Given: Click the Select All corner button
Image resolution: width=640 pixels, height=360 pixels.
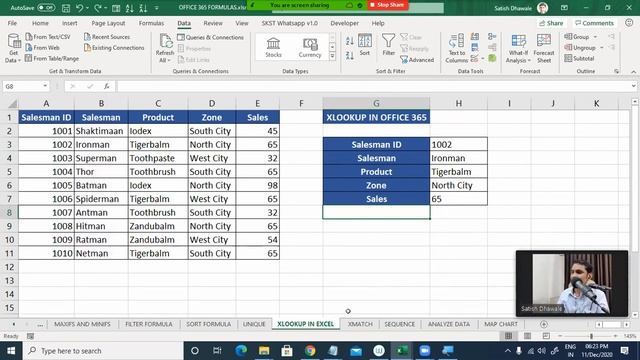Looking at the screenshot, I should [x=12, y=103].
